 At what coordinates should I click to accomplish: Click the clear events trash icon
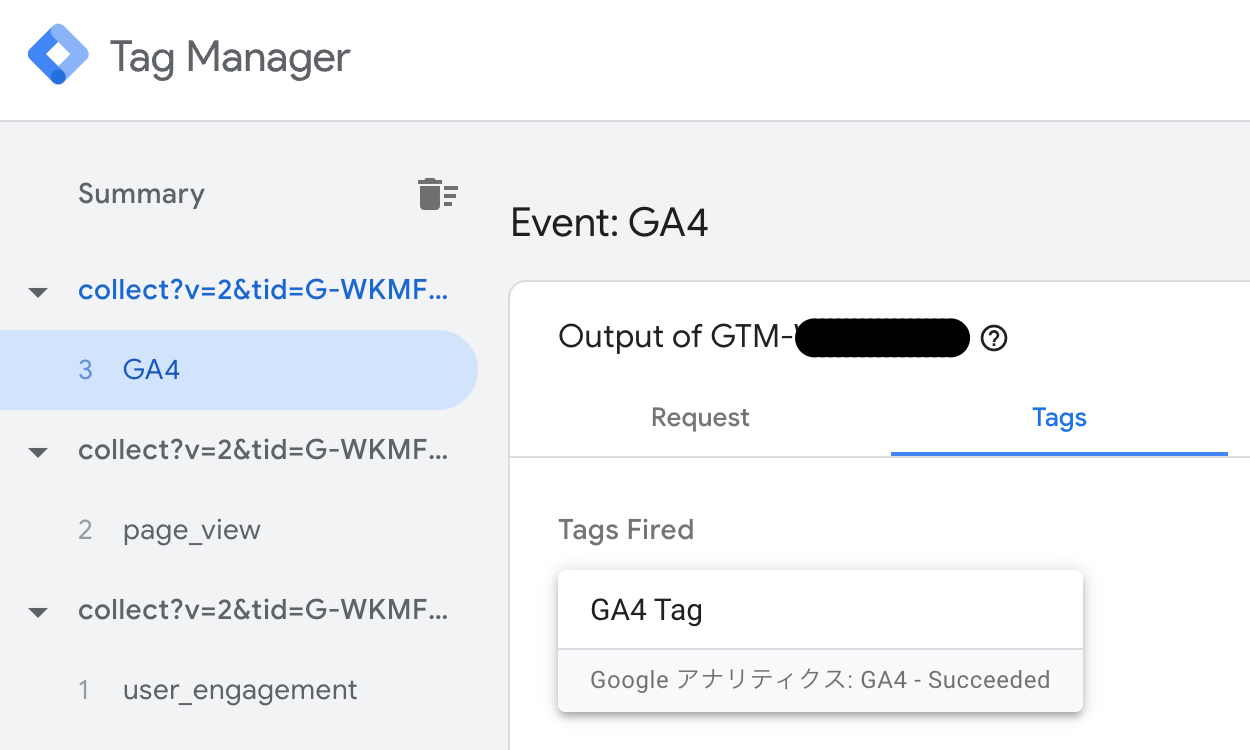438,193
